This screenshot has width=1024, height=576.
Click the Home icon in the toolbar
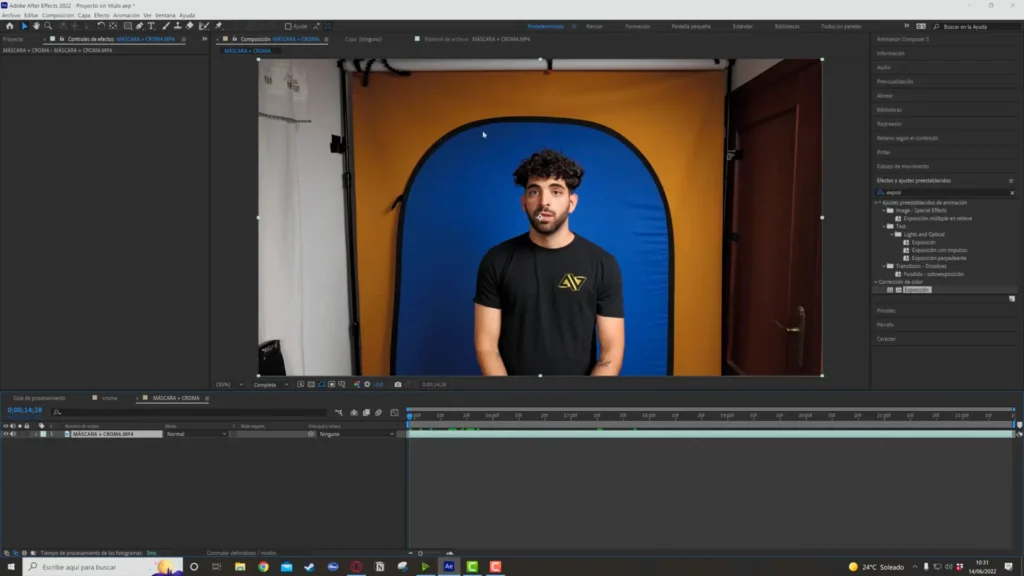(x=7, y=26)
